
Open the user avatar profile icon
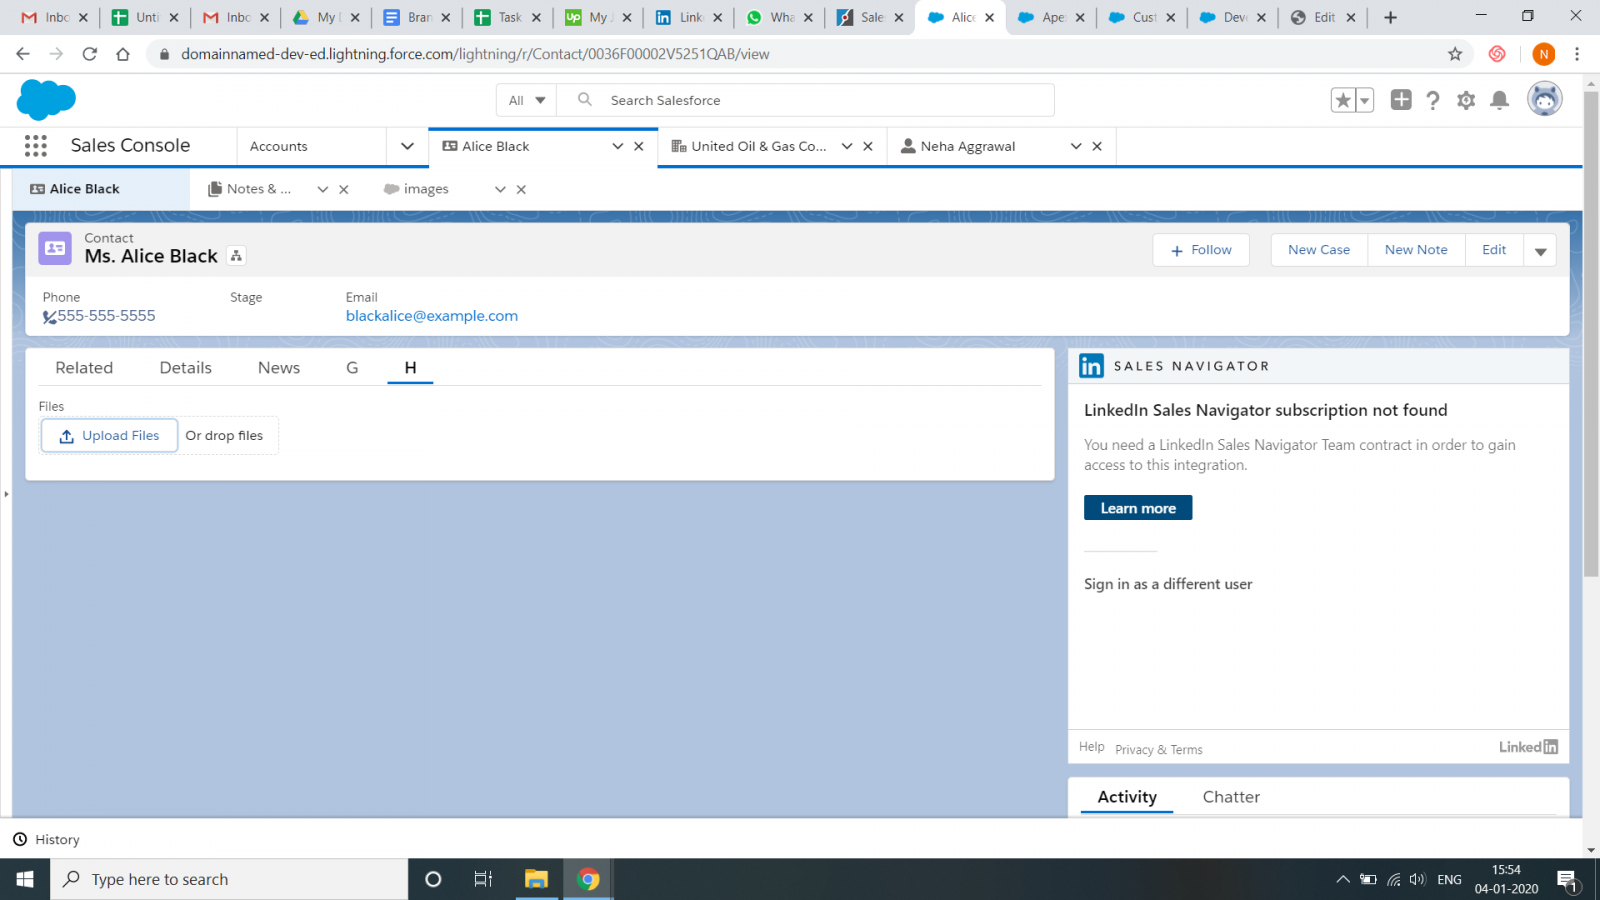1545,99
